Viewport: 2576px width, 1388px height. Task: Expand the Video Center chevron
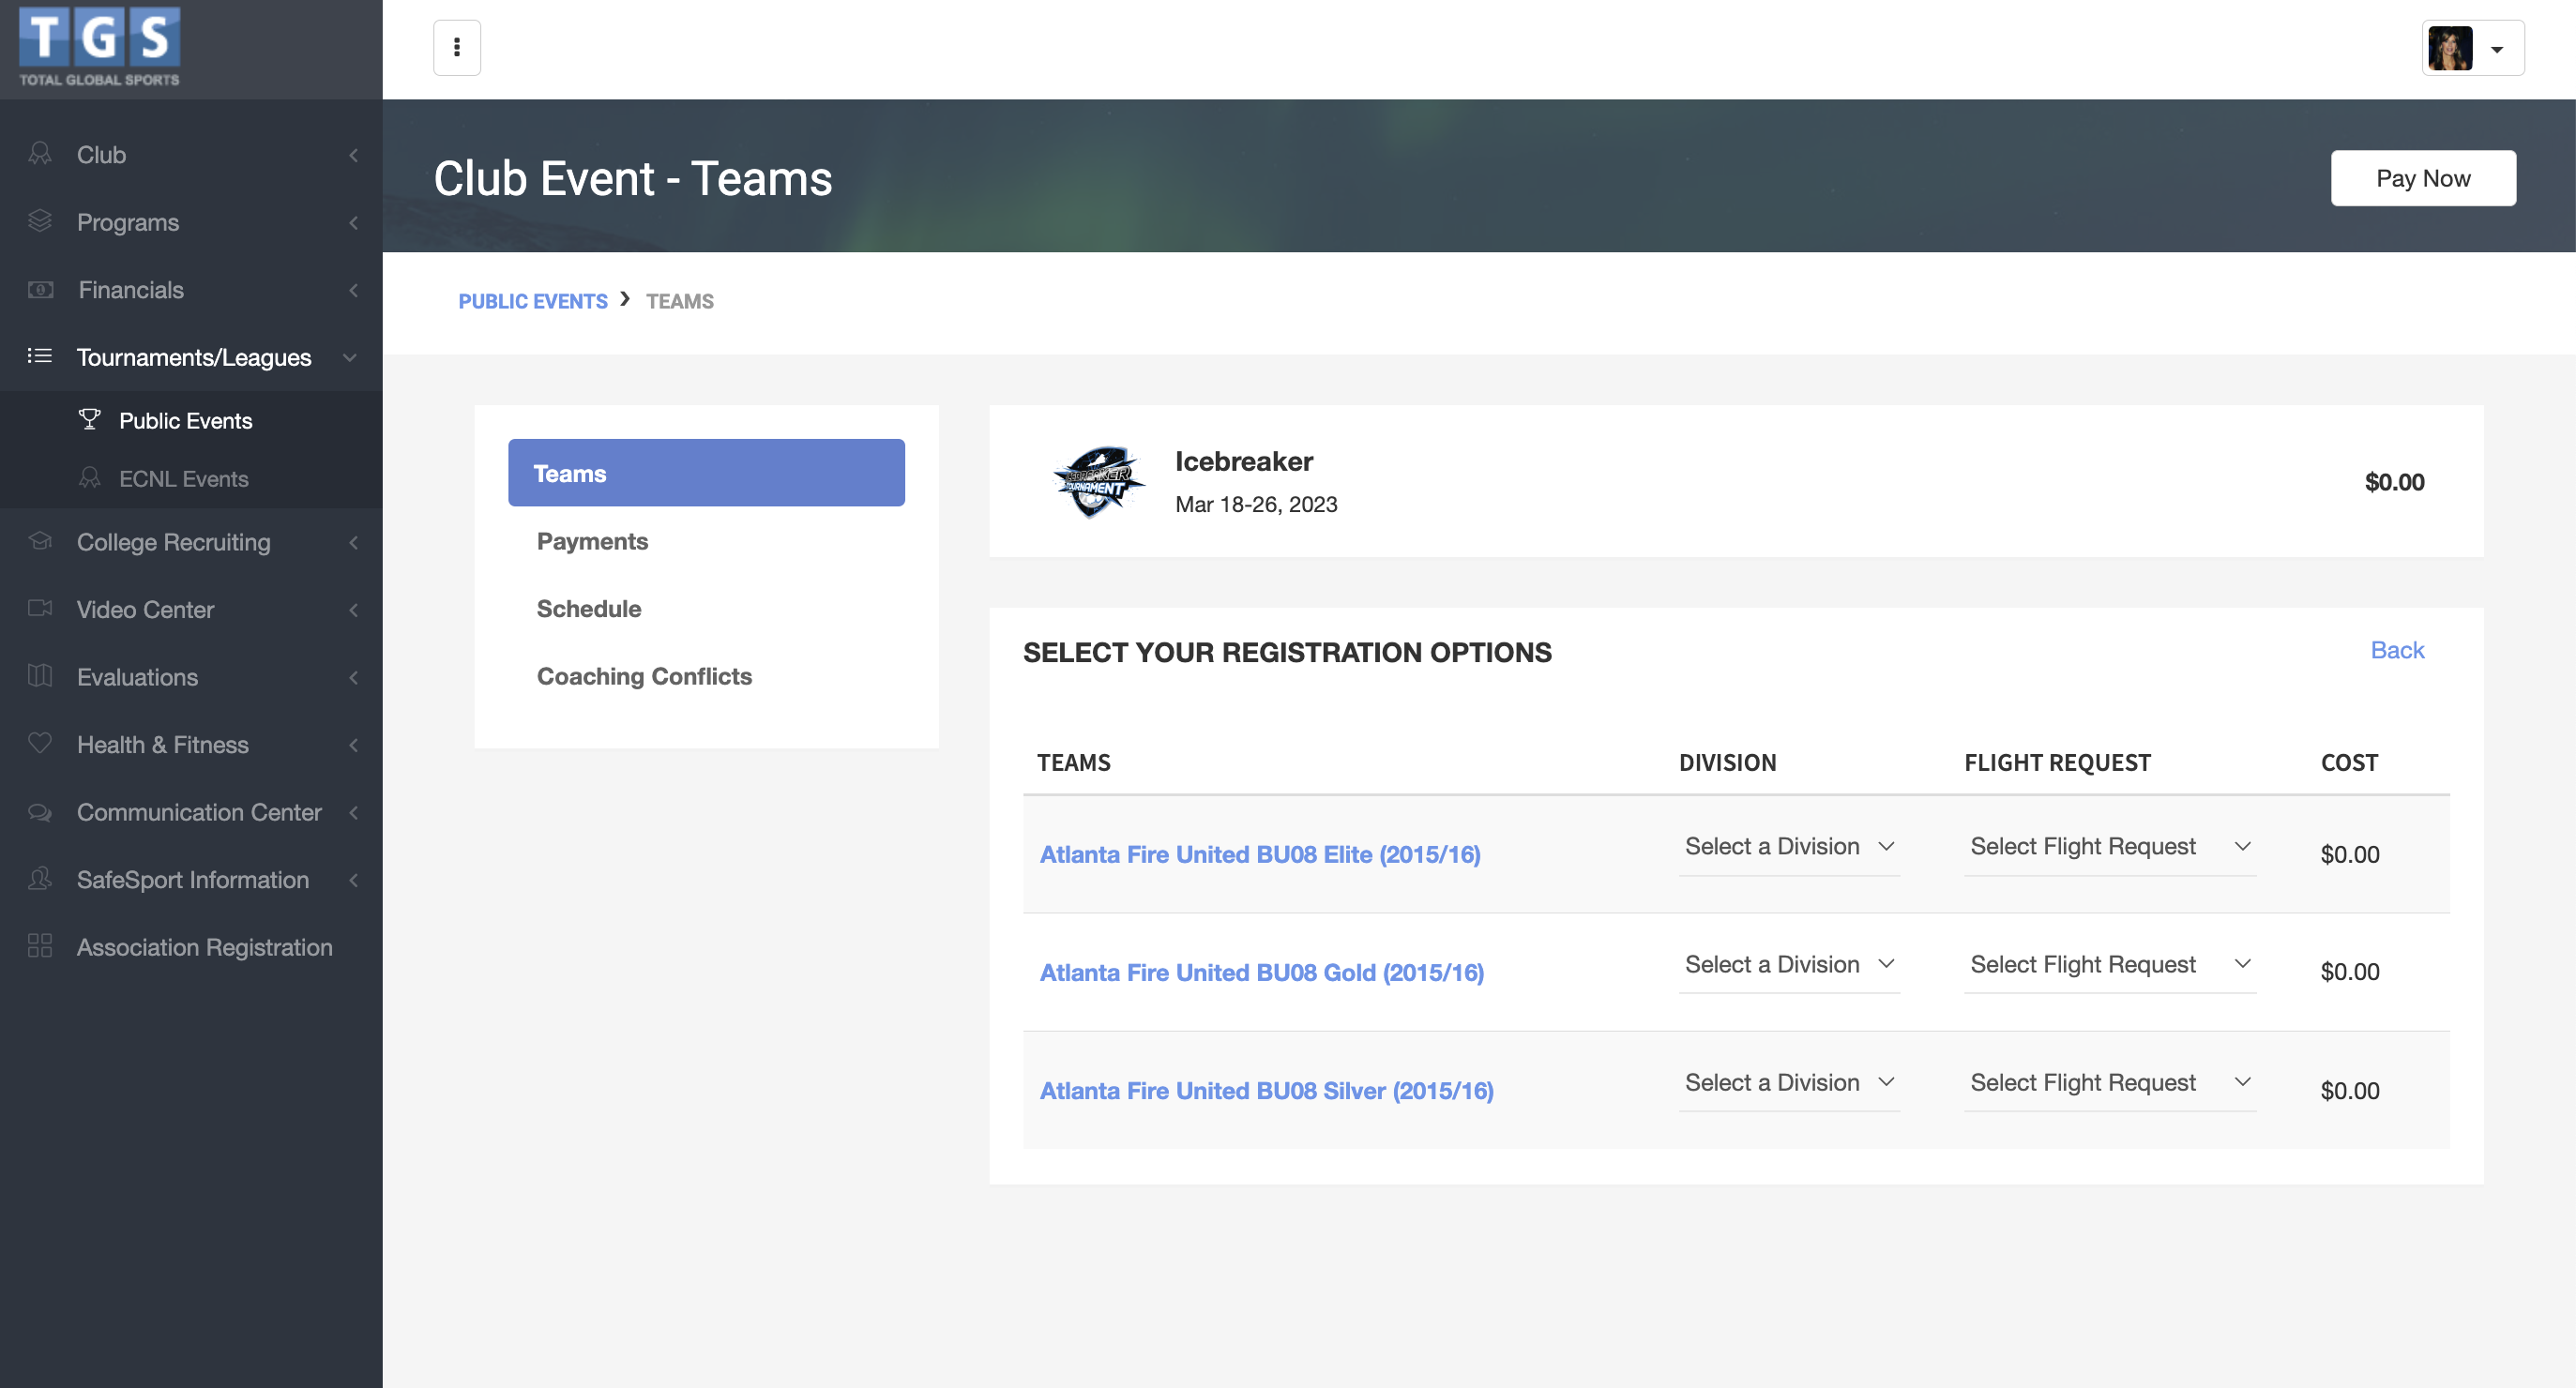click(x=353, y=609)
